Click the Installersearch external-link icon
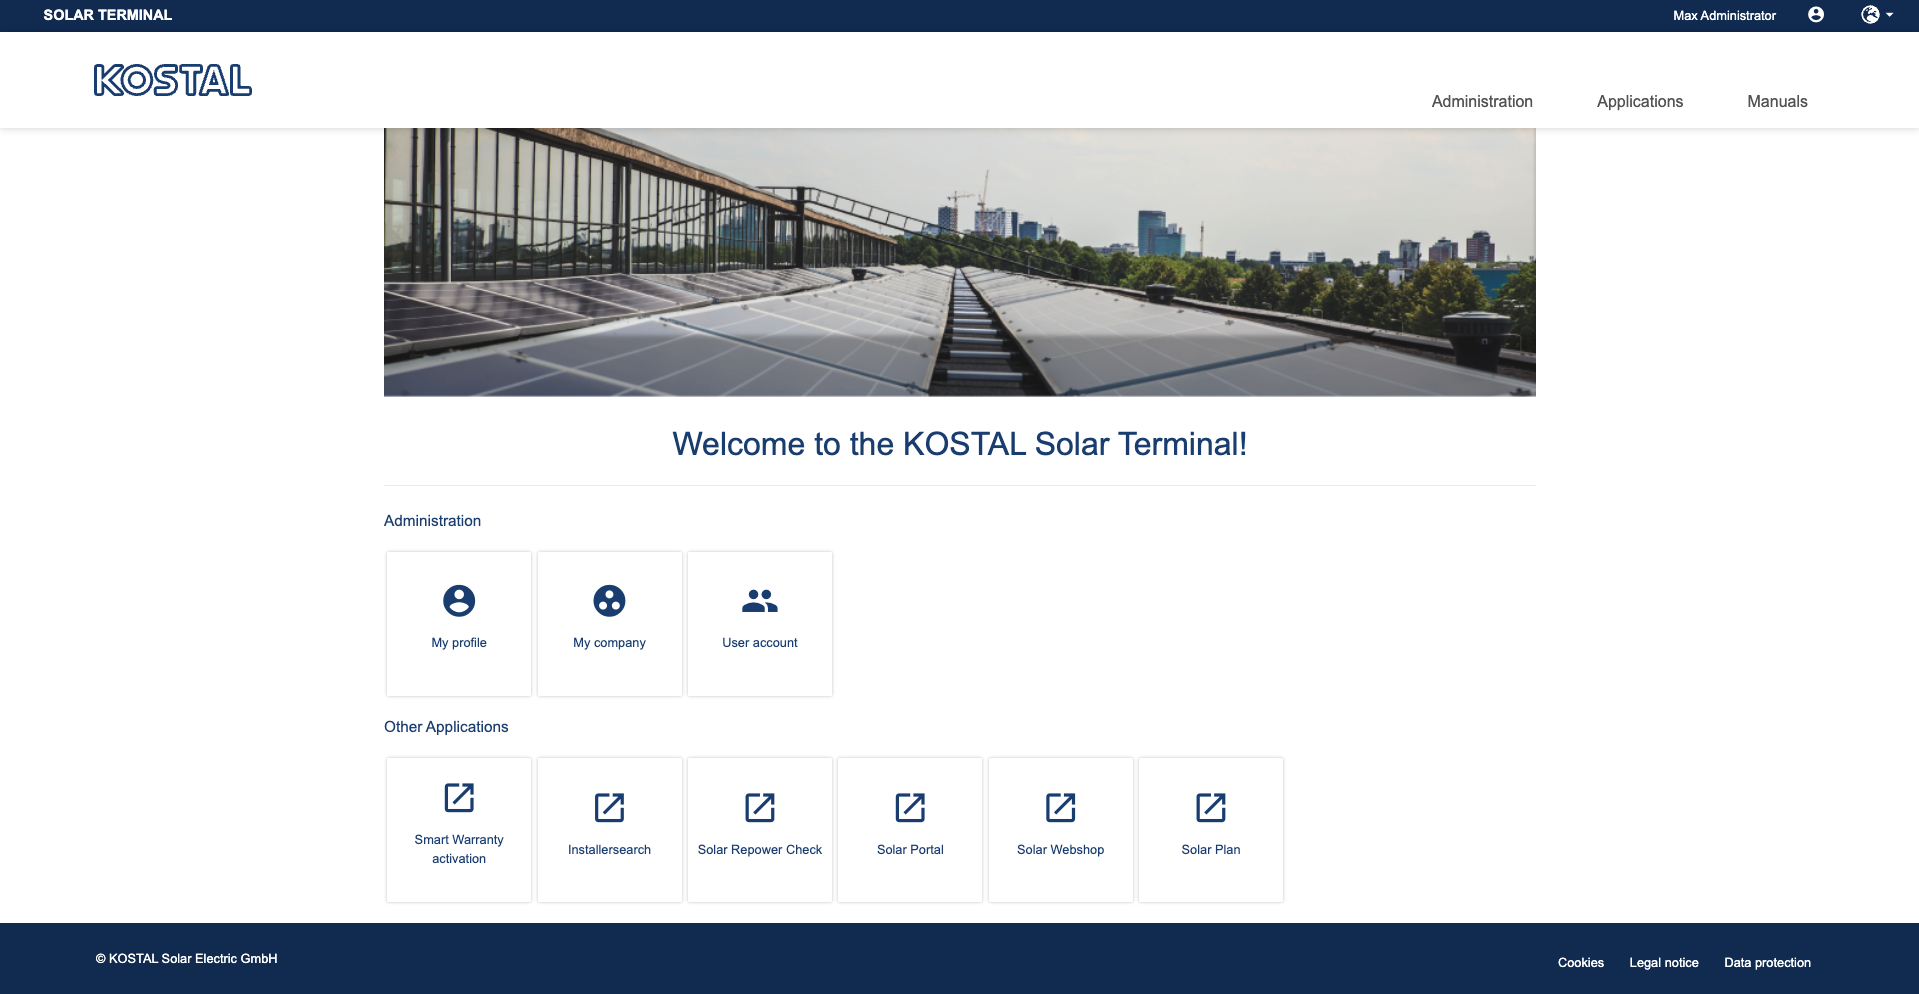This screenshot has width=1919, height=994. click(x=609, y=807)
